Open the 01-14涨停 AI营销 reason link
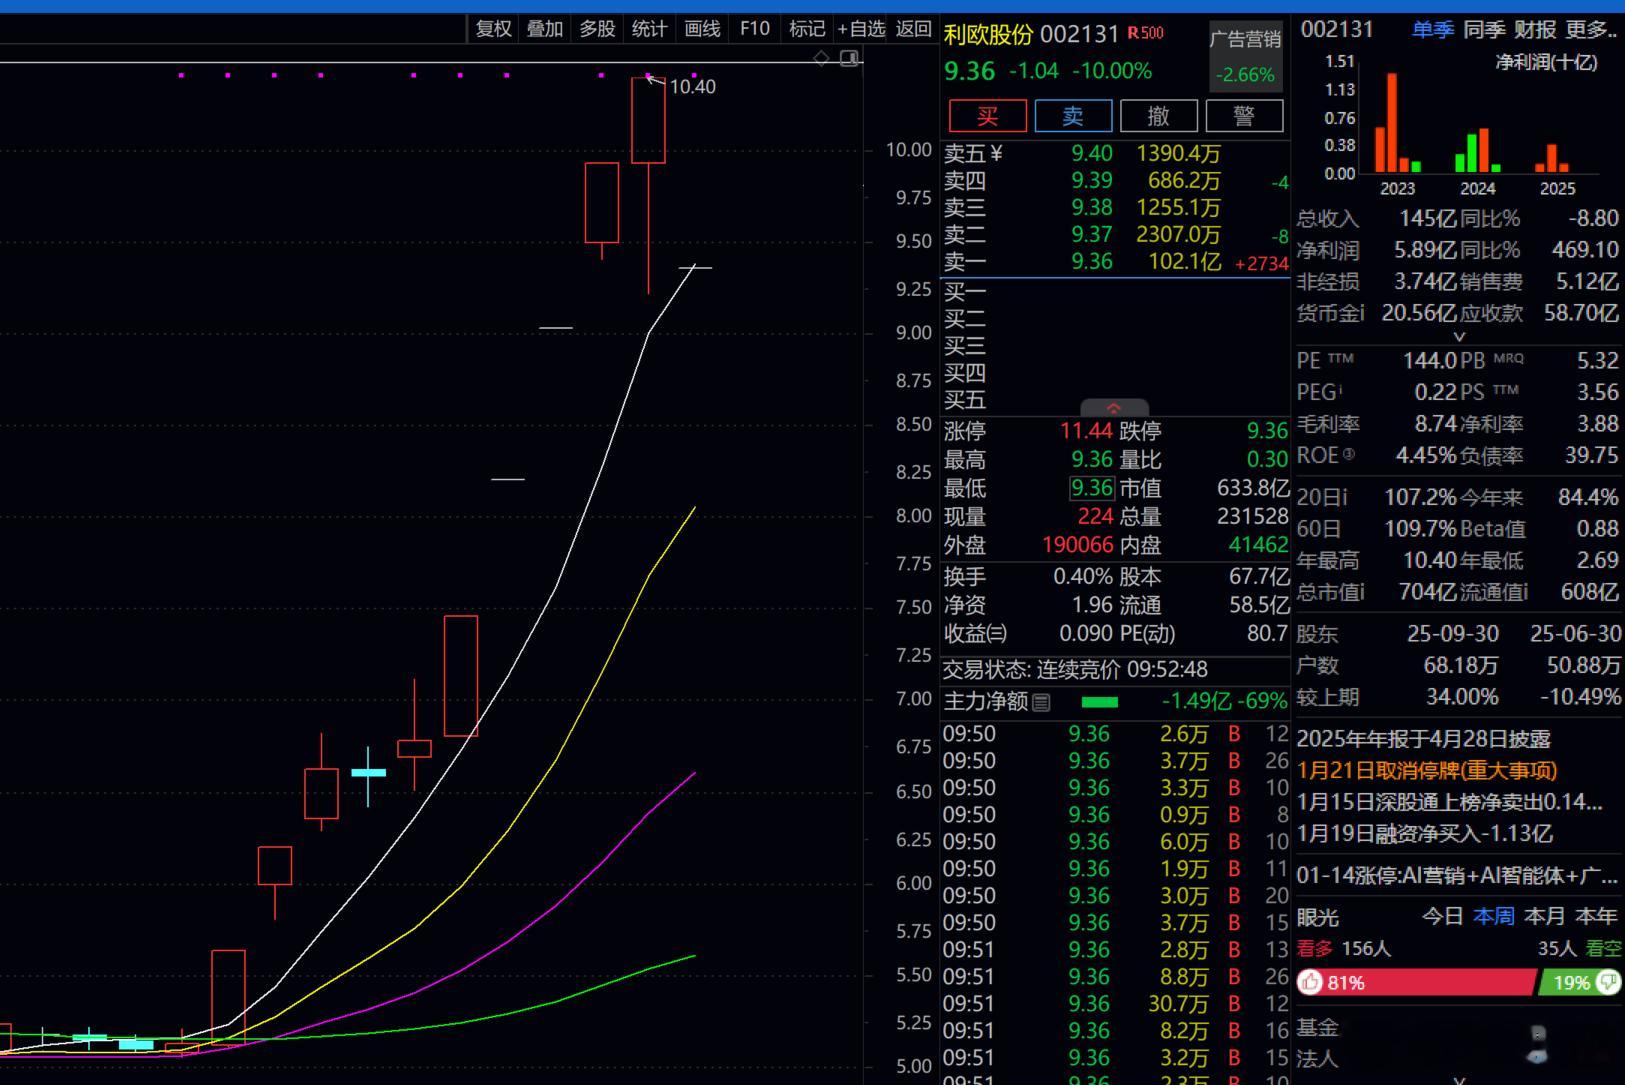1625x1085 pixels. tap(1457, 876)
